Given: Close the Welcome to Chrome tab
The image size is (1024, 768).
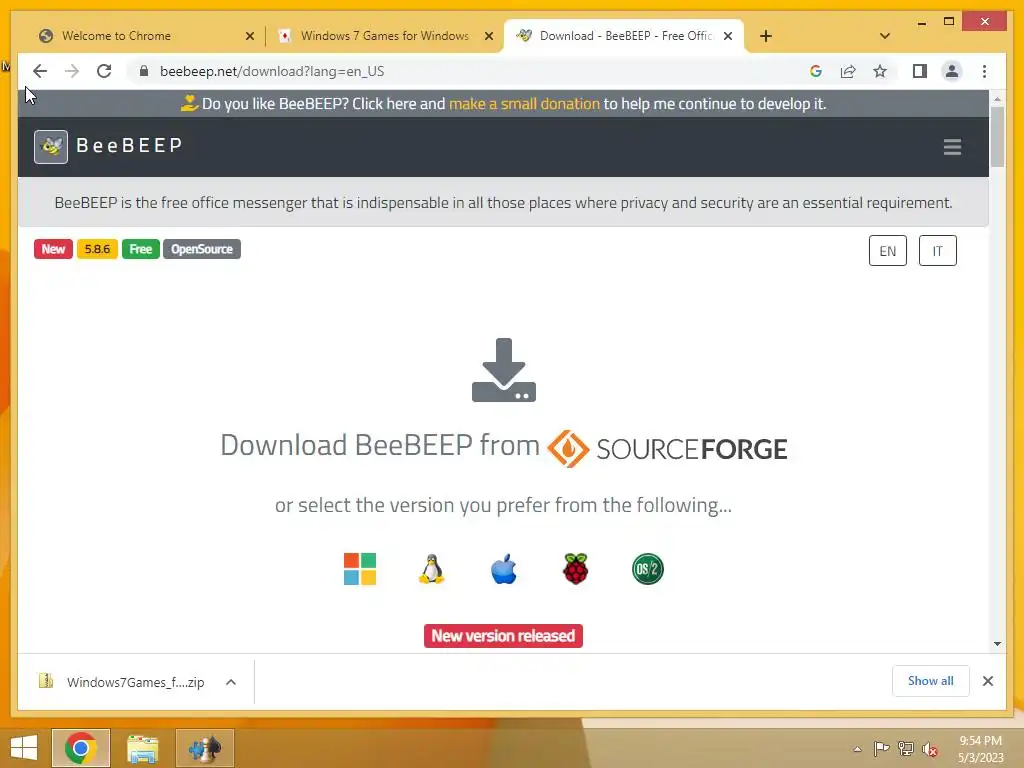Looking at the screenshot, I should [x=249, y=36].
